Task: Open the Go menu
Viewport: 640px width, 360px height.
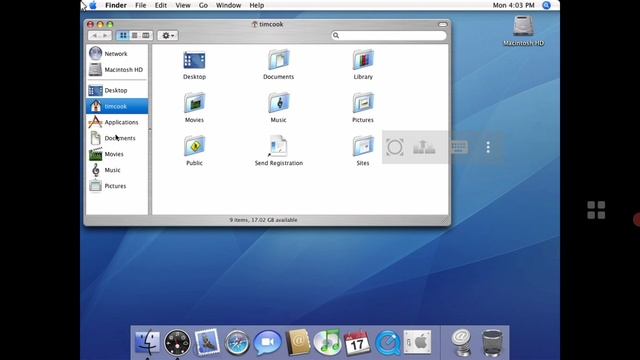Action: tap(203, 5)
